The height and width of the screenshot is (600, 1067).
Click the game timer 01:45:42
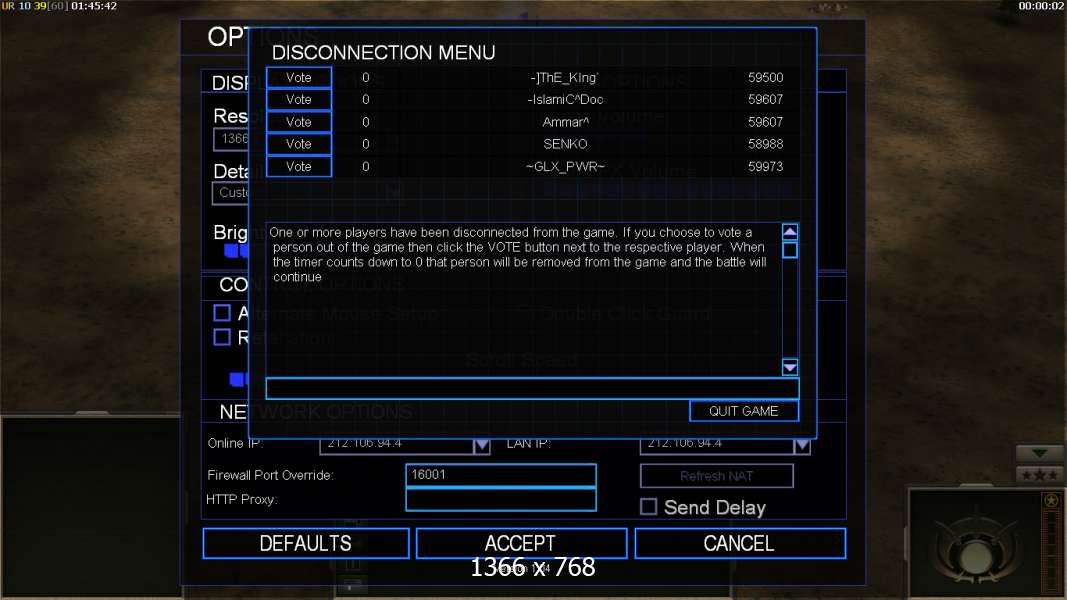click(x=94, y=6)
